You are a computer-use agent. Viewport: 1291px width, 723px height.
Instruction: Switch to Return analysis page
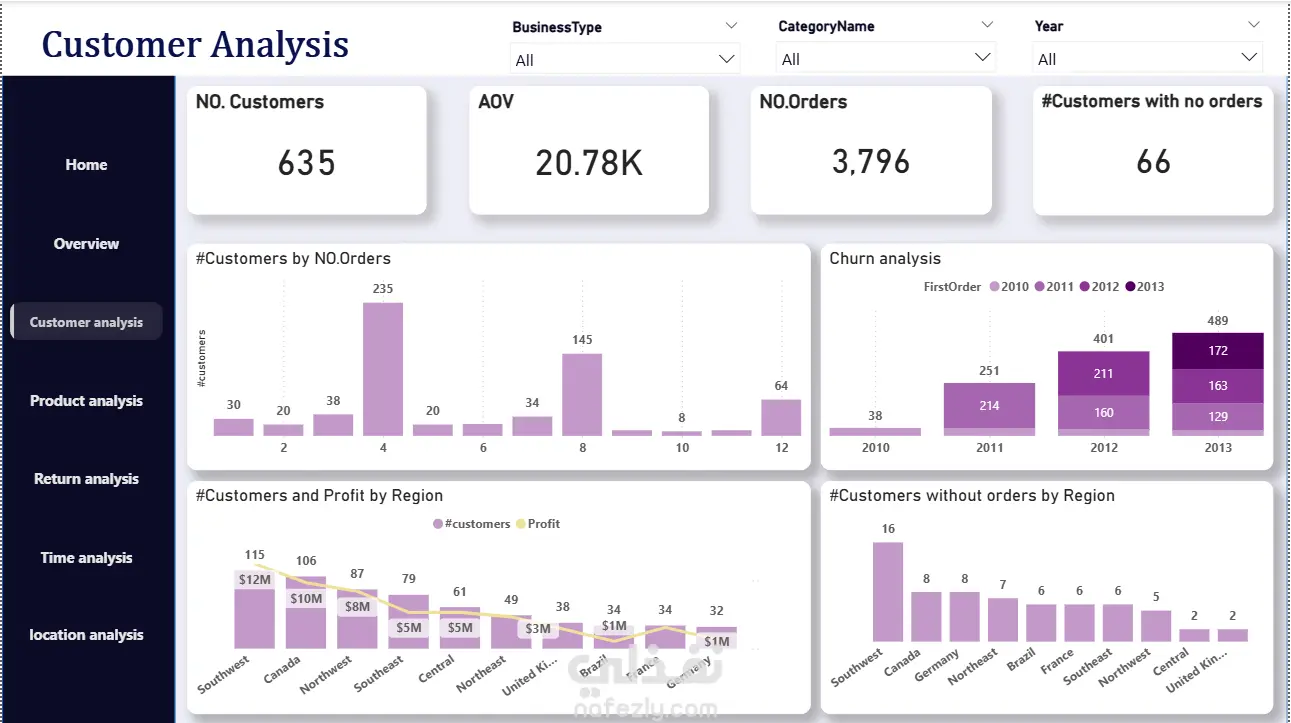[86, 479]
